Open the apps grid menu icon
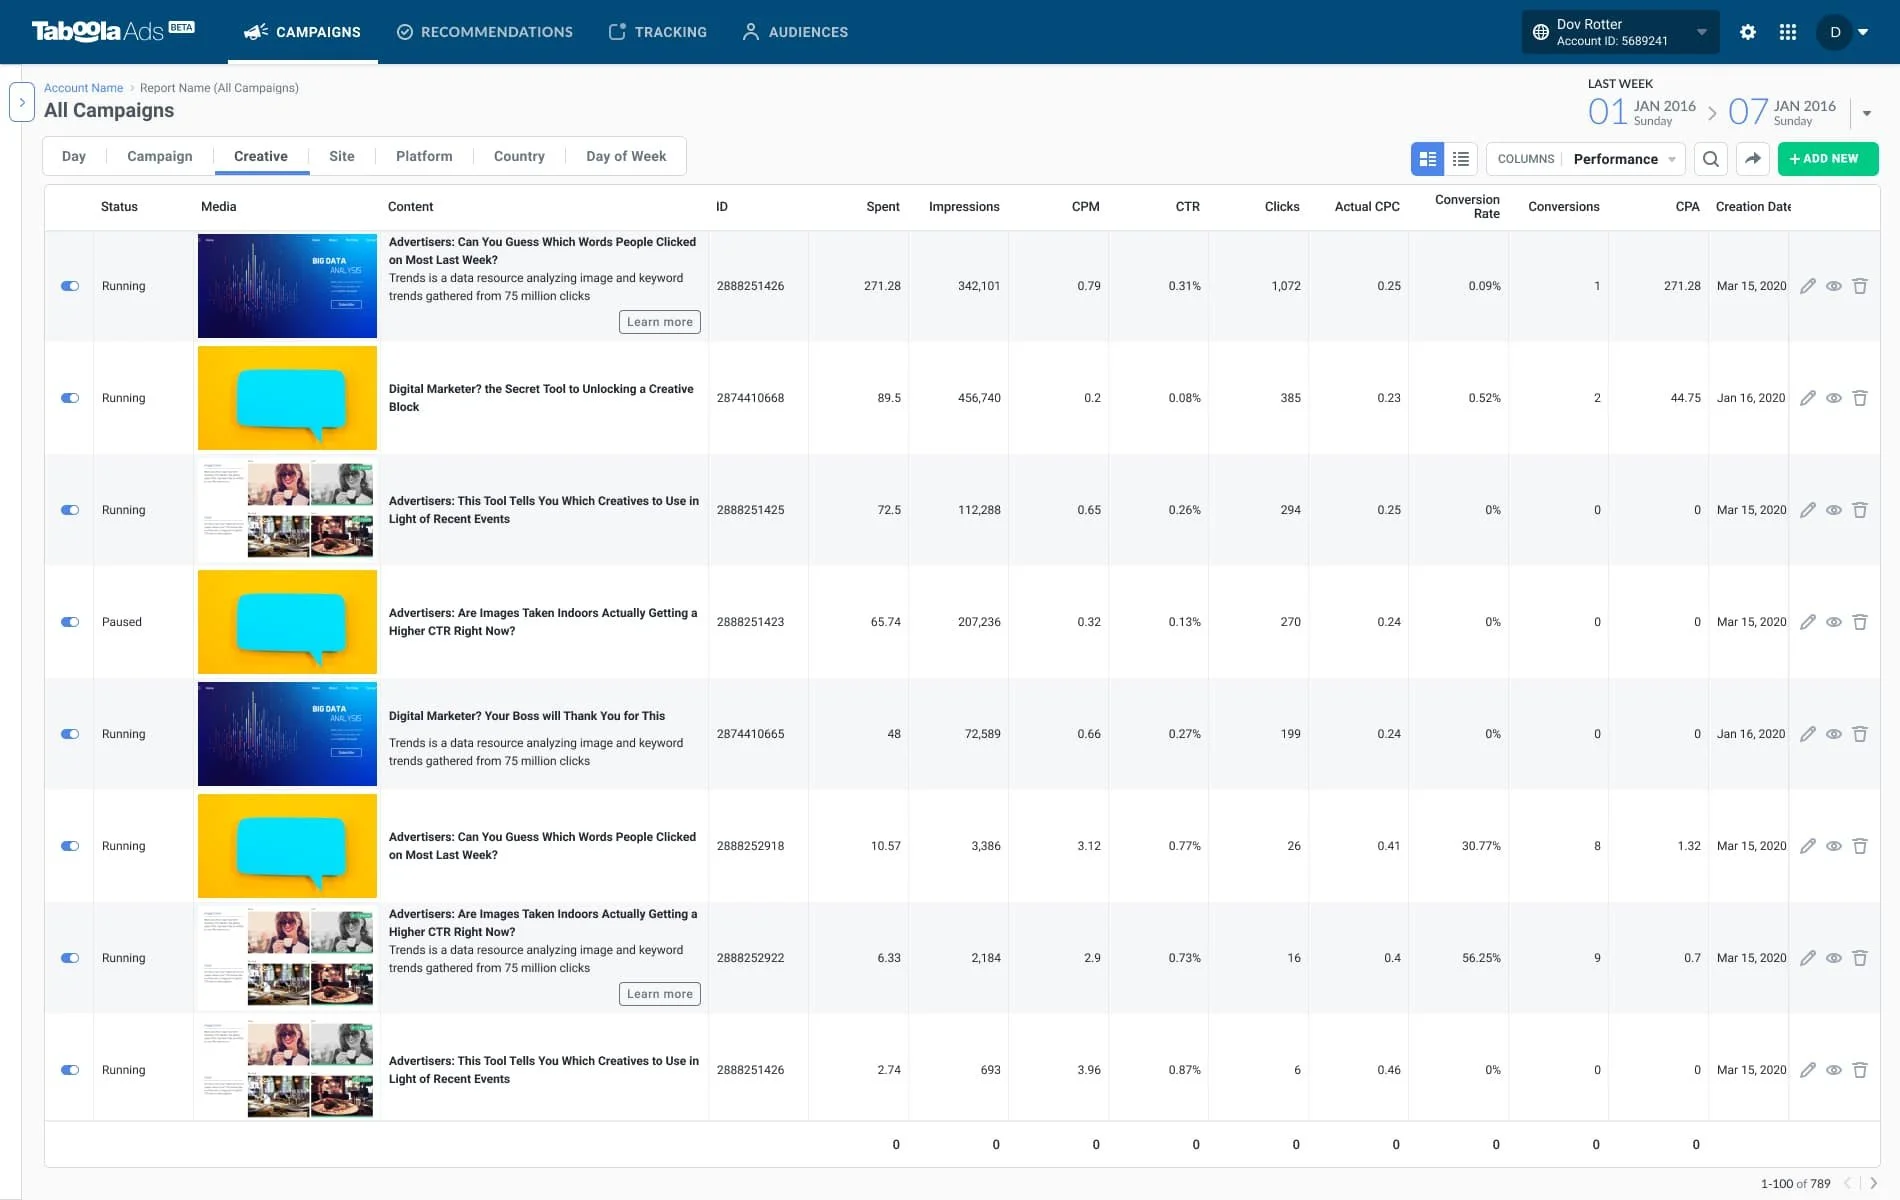Screen dimensions: 1900x1200 coord(1788,32)
